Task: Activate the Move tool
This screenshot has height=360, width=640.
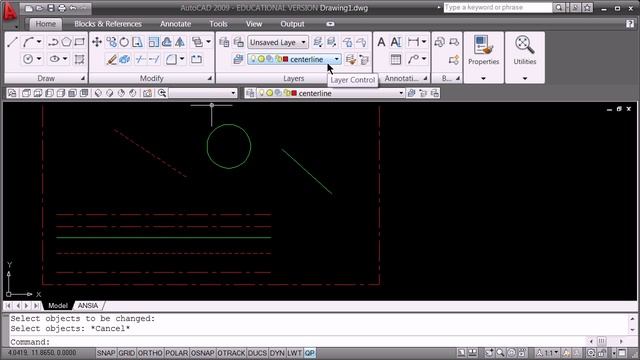Action: coord(97,42)
